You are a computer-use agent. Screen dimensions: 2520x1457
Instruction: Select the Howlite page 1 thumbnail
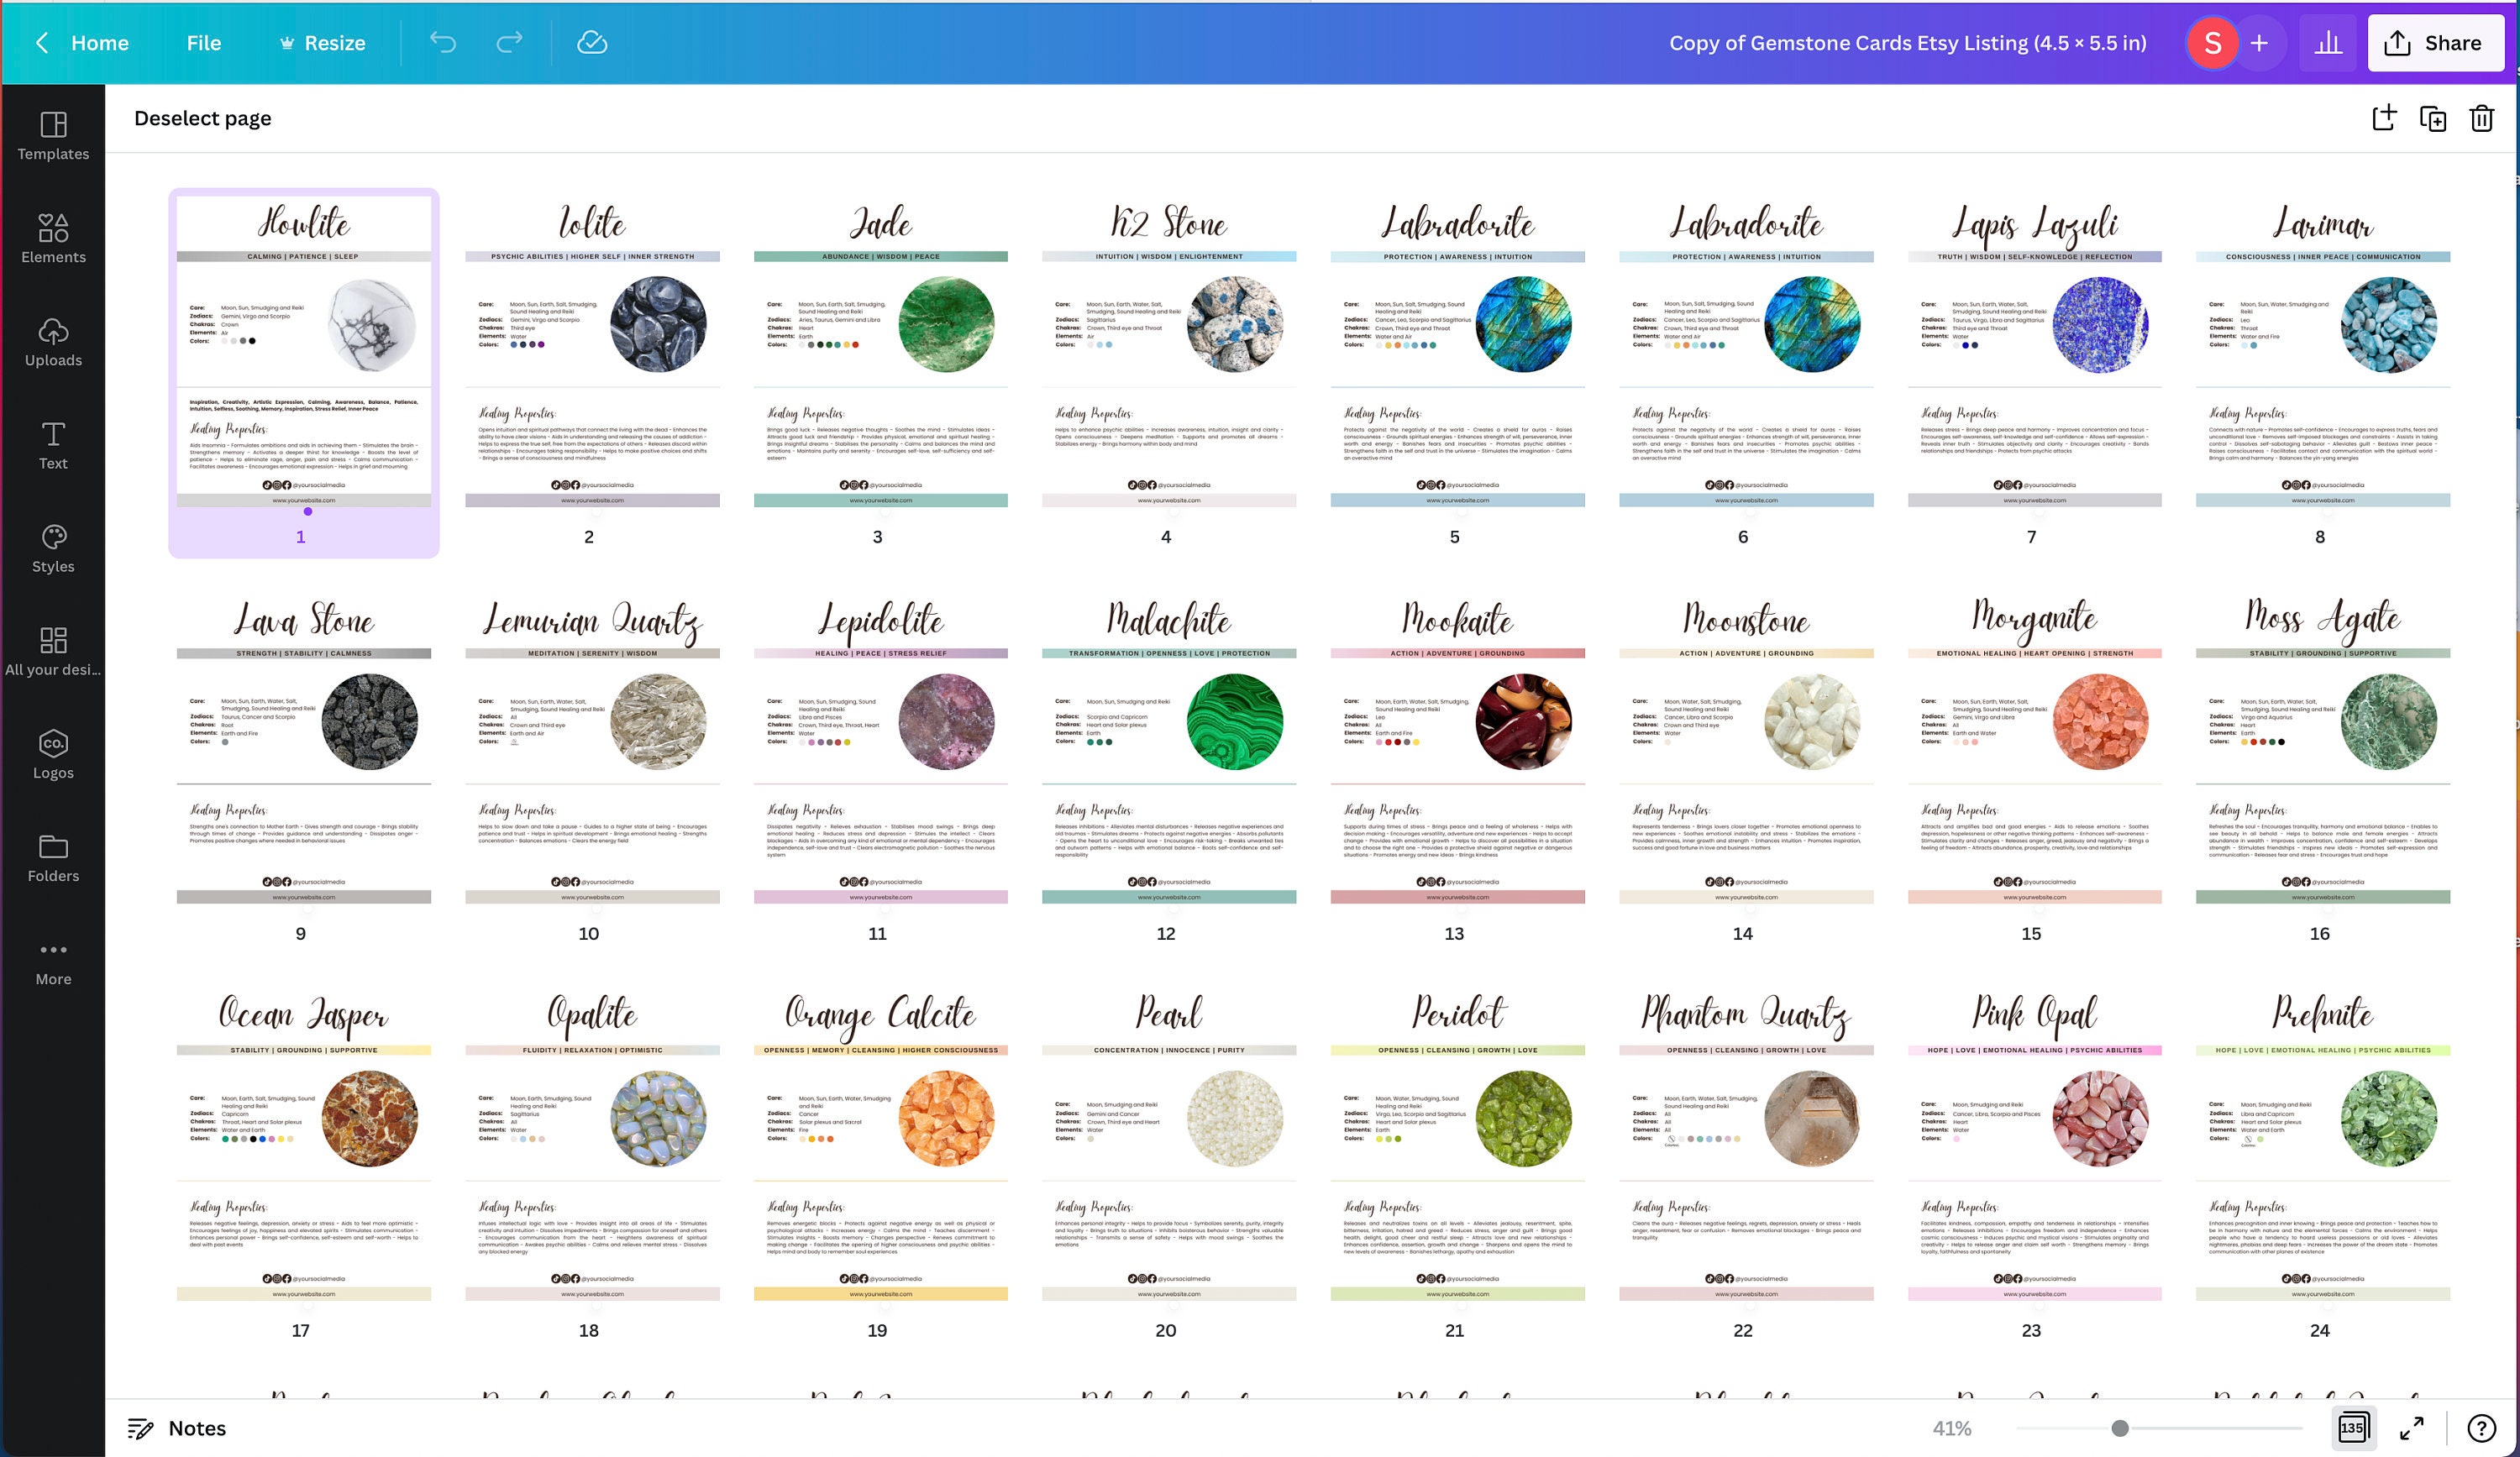(x=304, y=351)
